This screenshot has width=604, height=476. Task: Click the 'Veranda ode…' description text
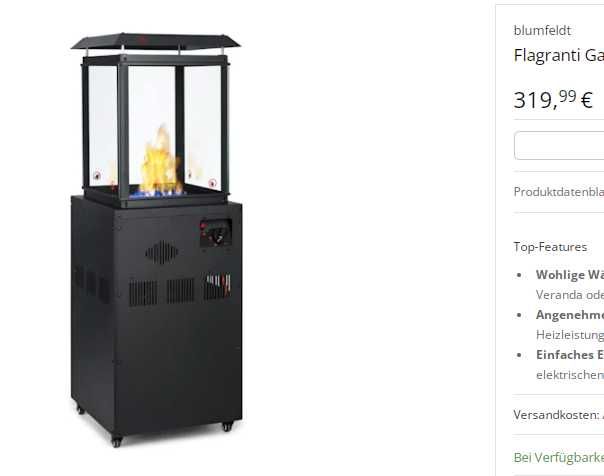click(x=570, y=295)
